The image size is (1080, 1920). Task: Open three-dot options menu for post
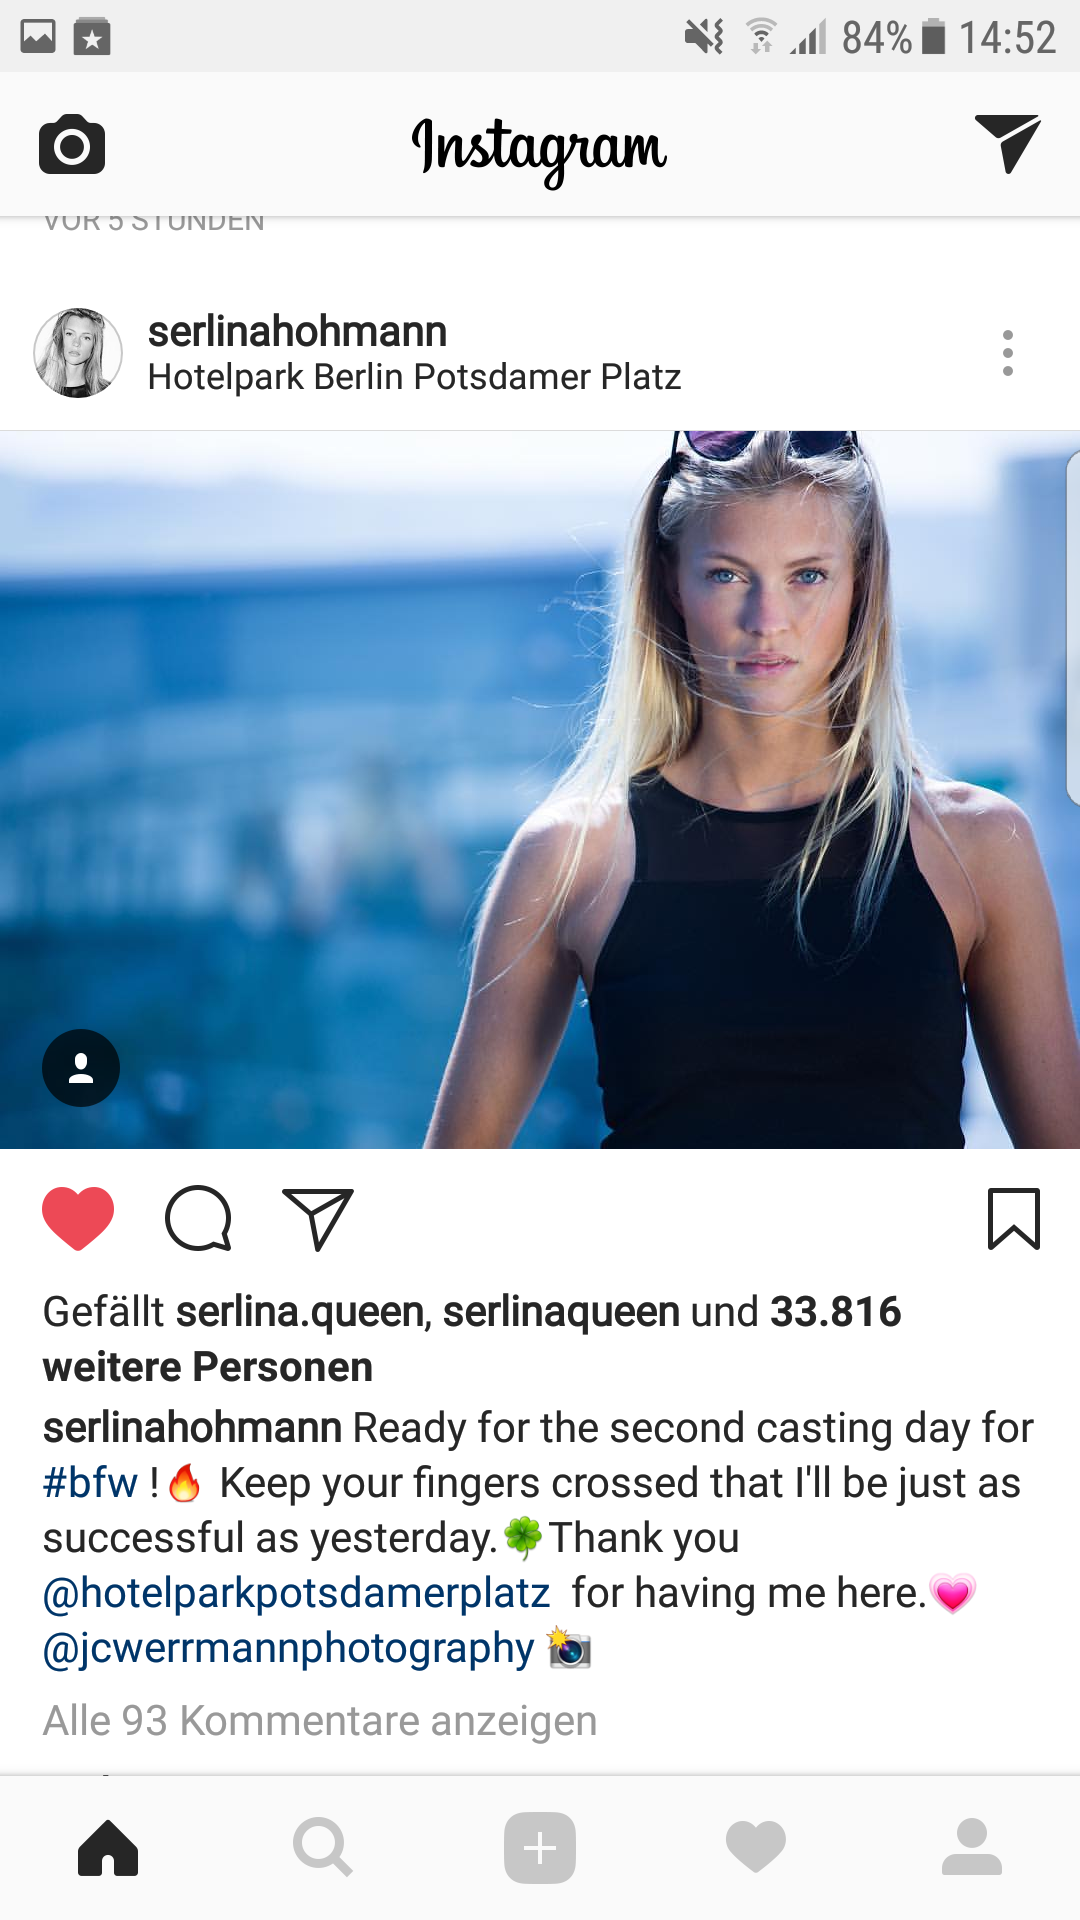[x=1008, y=353]
